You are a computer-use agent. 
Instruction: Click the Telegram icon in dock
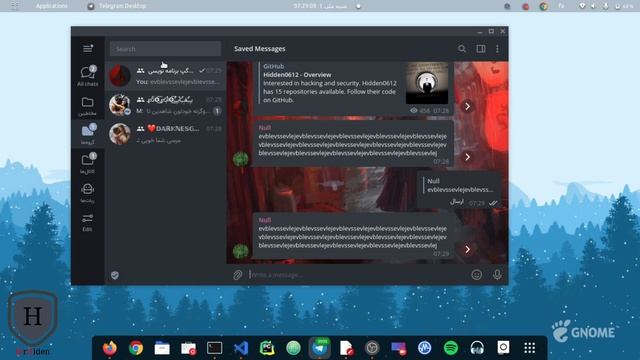pyautogui.click(x=320, y=348)
